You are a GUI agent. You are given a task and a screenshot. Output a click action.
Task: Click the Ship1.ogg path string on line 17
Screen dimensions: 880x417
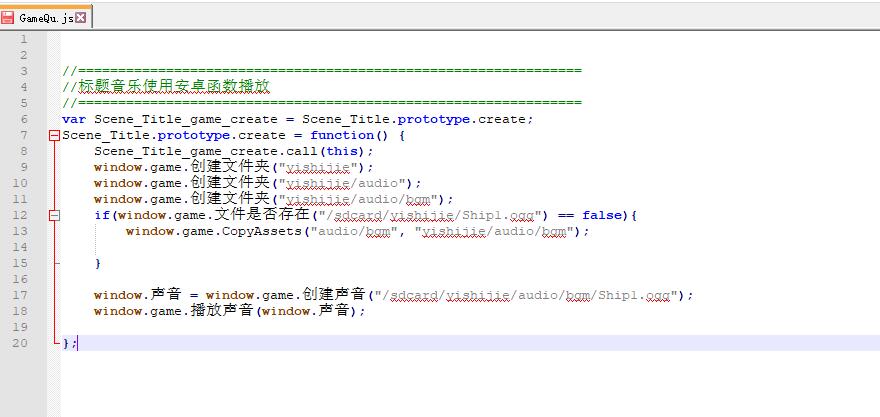[526, 295]
